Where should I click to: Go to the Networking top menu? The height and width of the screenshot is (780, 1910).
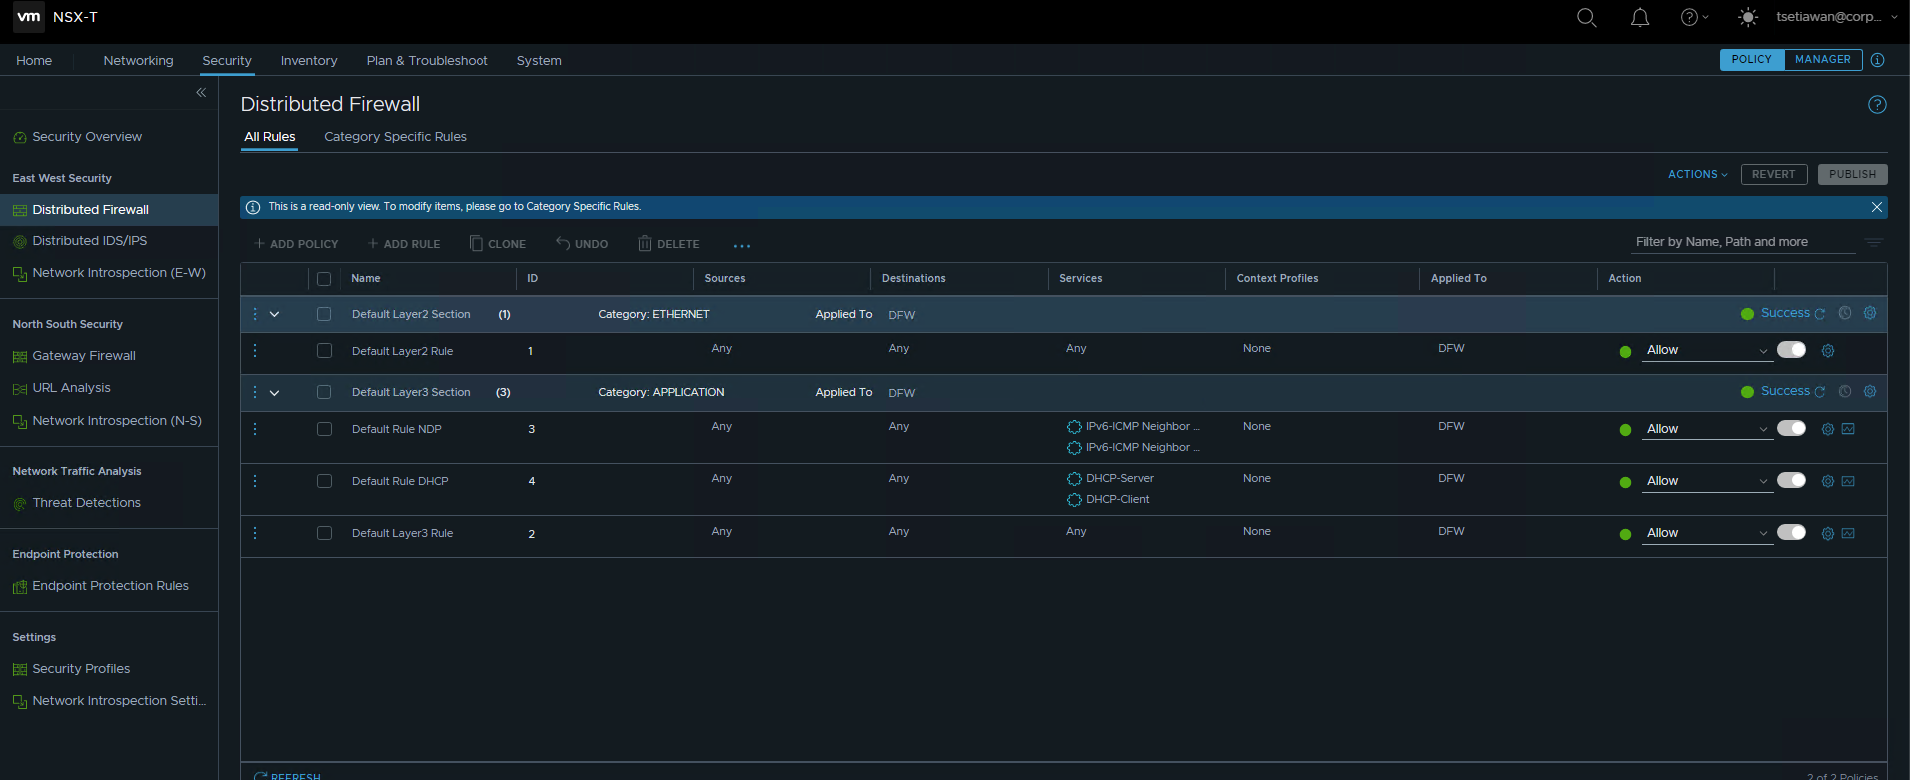click(138, 61)
